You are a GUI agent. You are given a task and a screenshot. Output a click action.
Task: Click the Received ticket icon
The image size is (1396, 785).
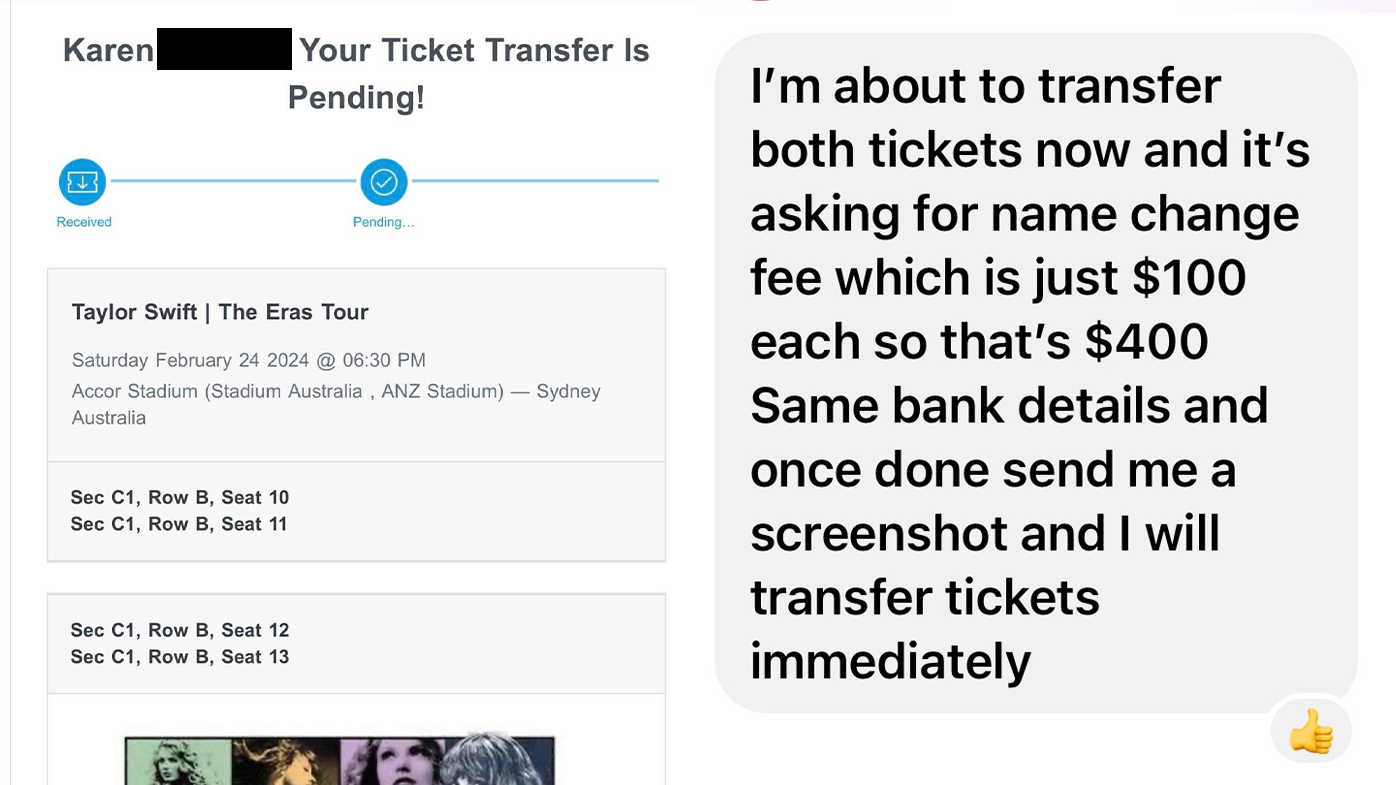tap(82, 182)
